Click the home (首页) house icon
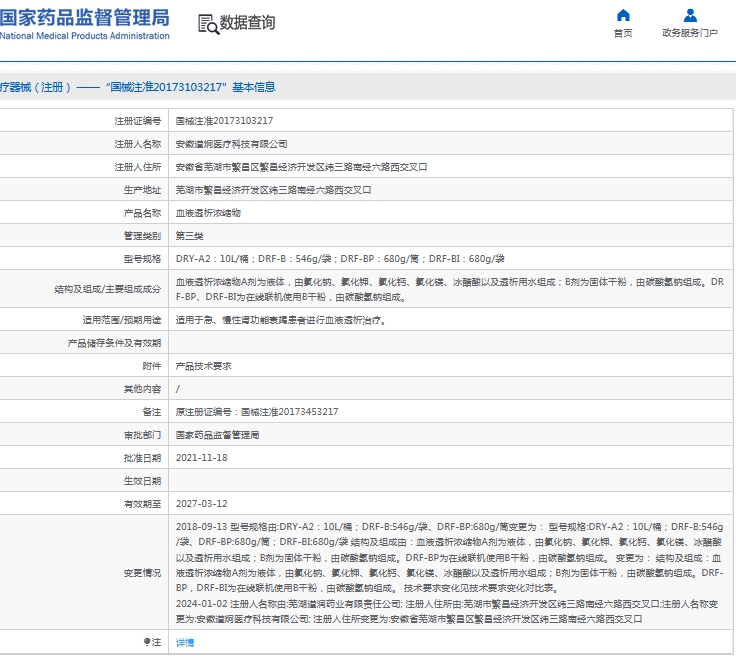The image size is (736, 657). coord(623,15)
